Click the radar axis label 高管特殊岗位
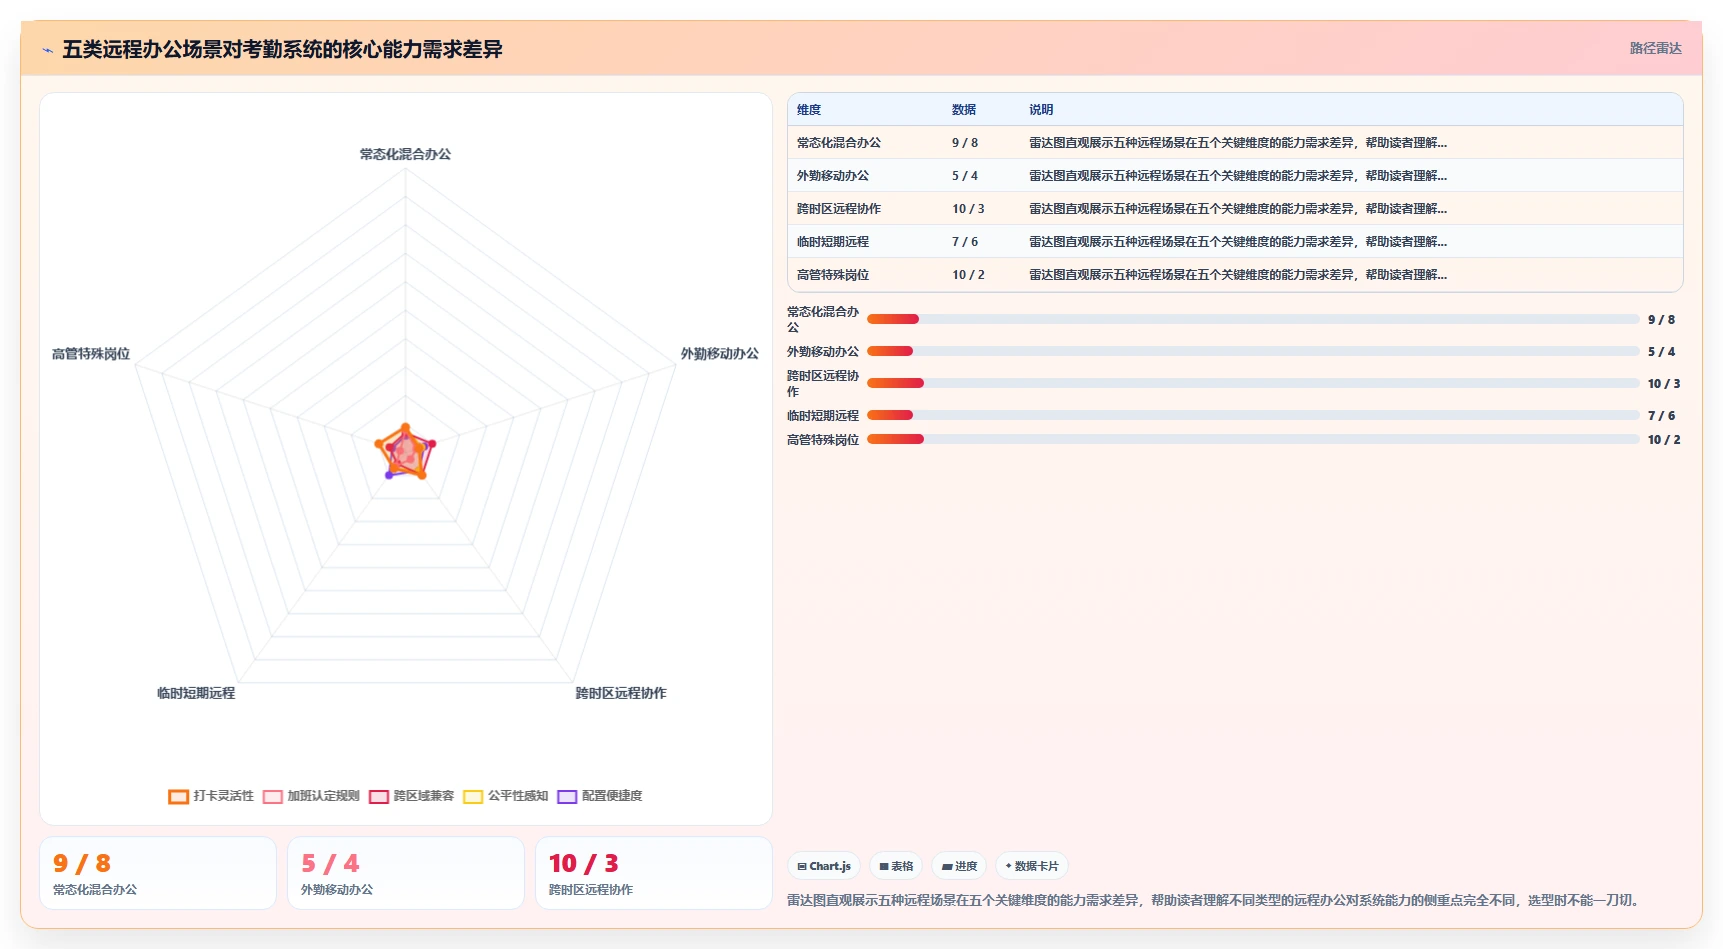This screenshot has height=949, width=1723. (x=91, y=354)
